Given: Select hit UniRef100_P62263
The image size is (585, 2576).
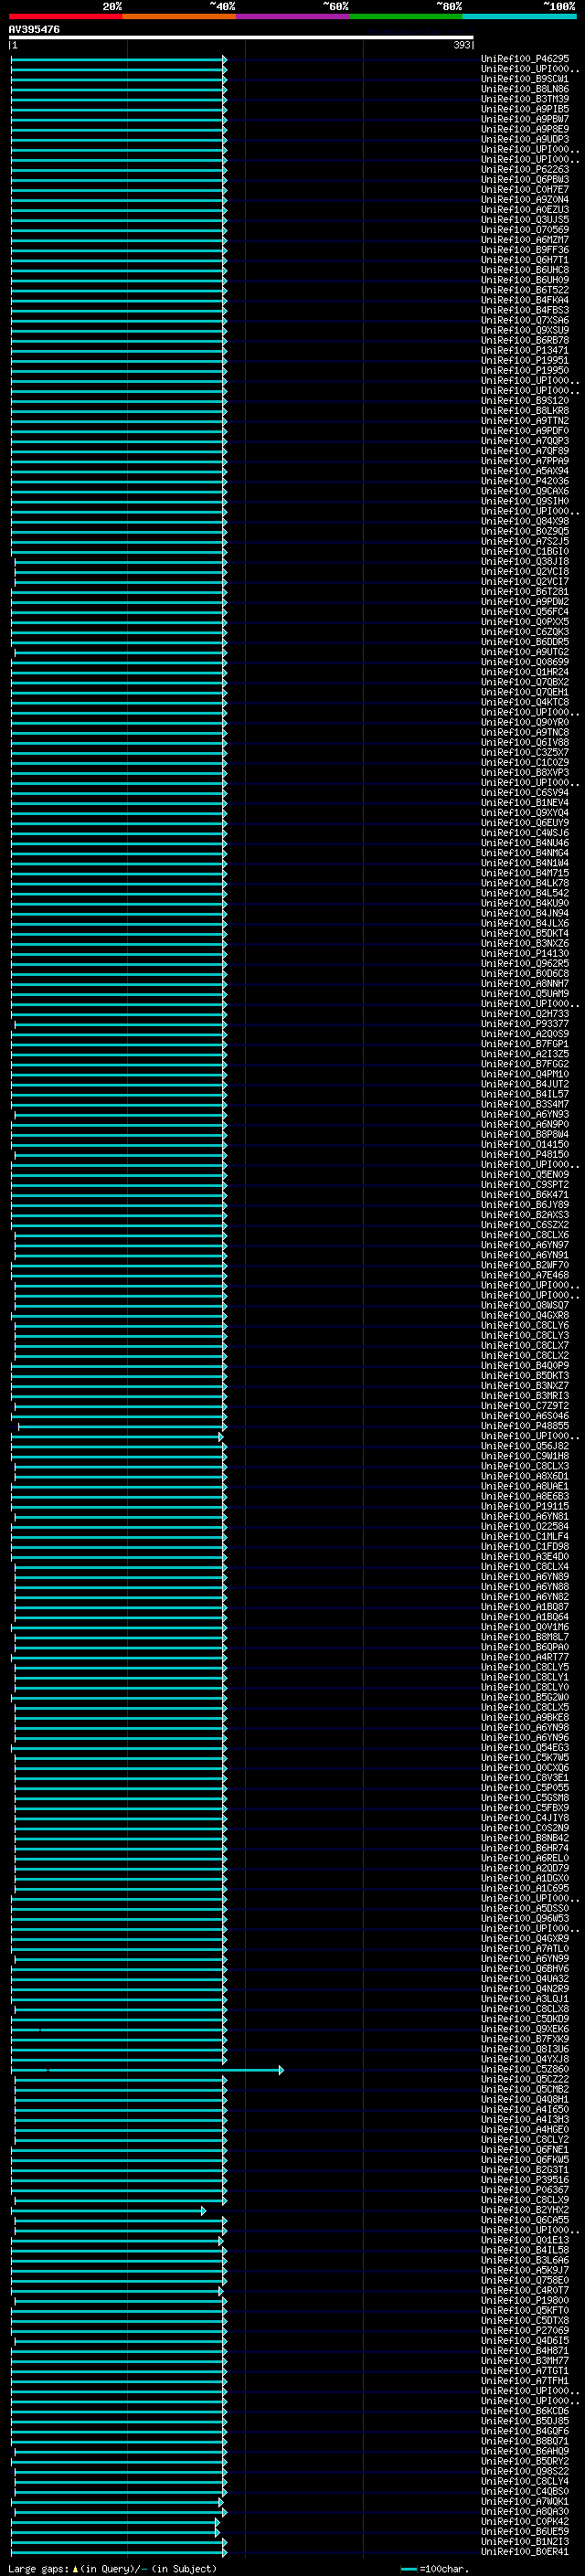Looking at the screenshot, I should point(525,170).
